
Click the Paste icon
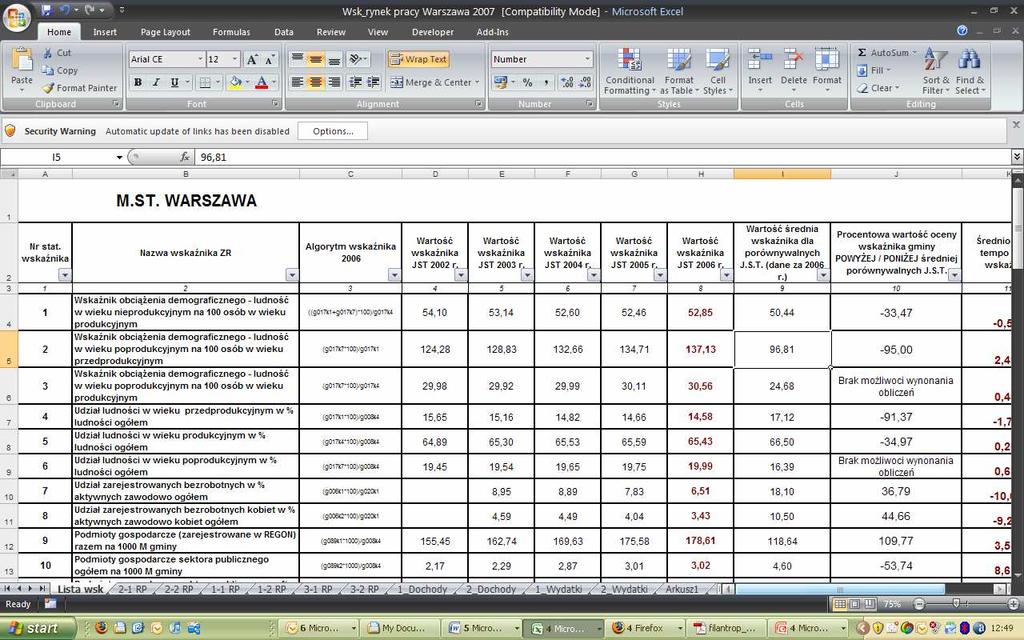(22, 61)
